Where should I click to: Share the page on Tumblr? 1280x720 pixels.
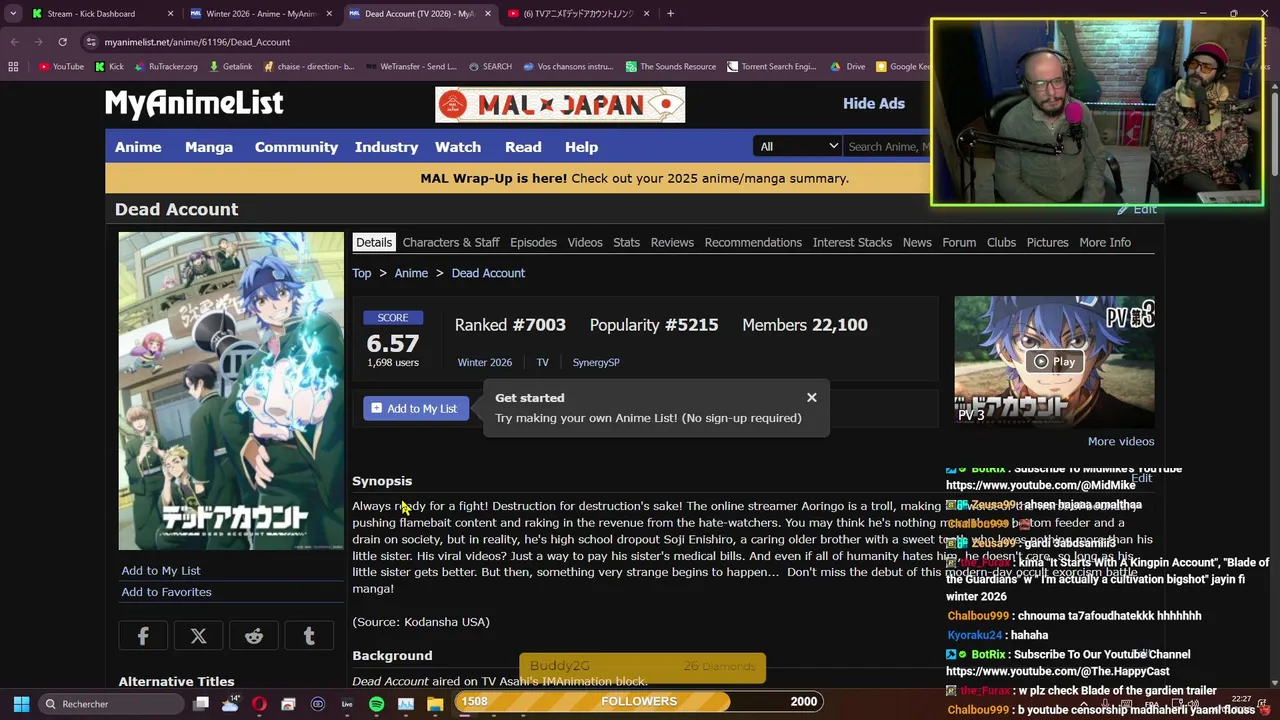click(x=309, y=636)
